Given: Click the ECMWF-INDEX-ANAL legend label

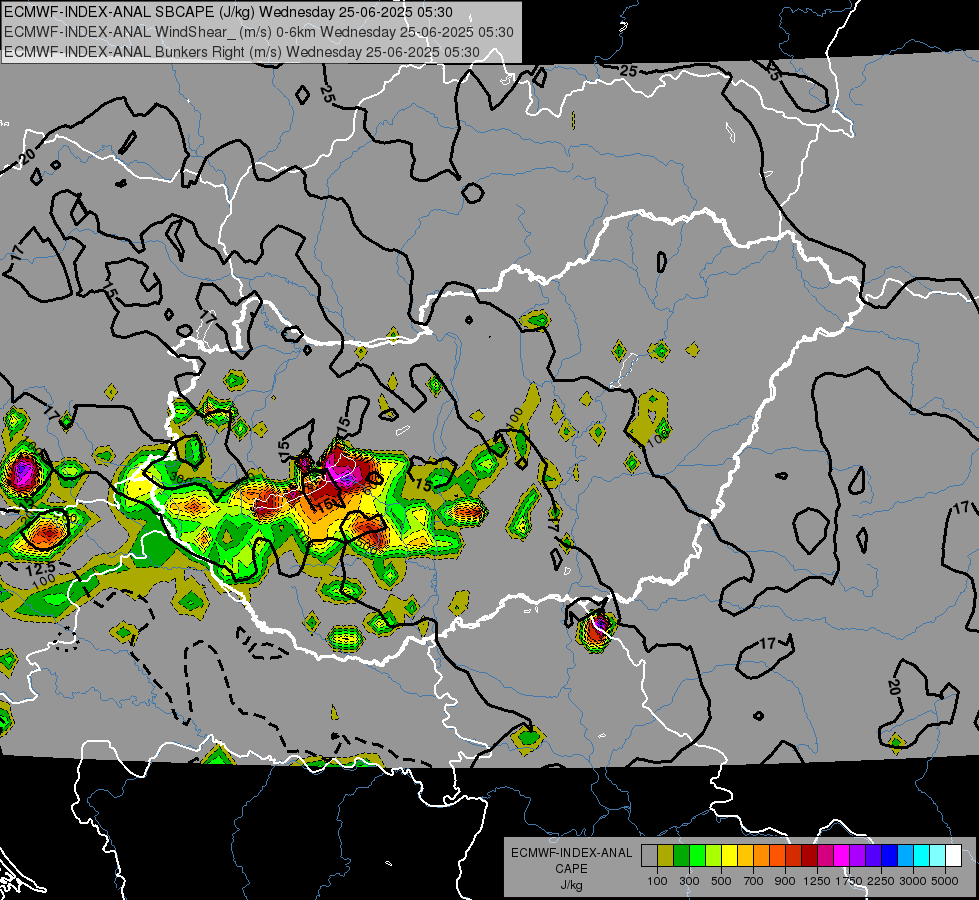Looking at the screenshot, I should coord(571,853).
